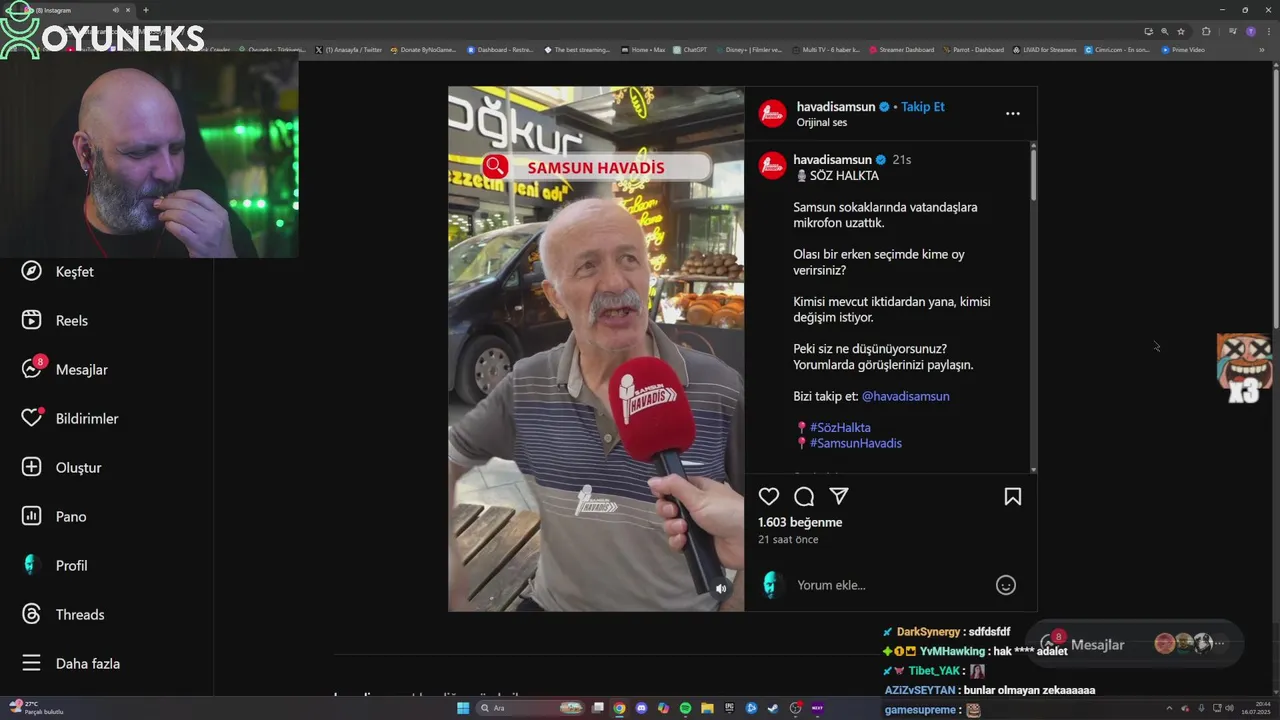Click the comment bubble icon
Viewport: 1280px width, 720px height.
(x=804, y=496)
